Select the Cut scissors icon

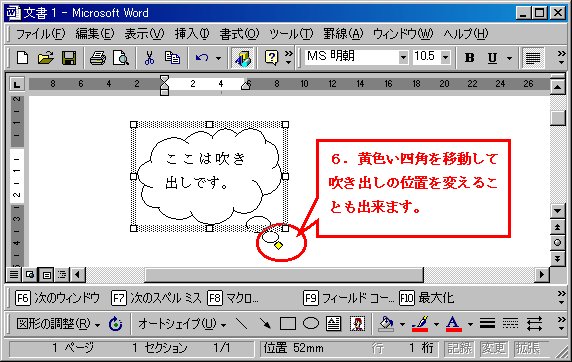click(x=149, y=58)
